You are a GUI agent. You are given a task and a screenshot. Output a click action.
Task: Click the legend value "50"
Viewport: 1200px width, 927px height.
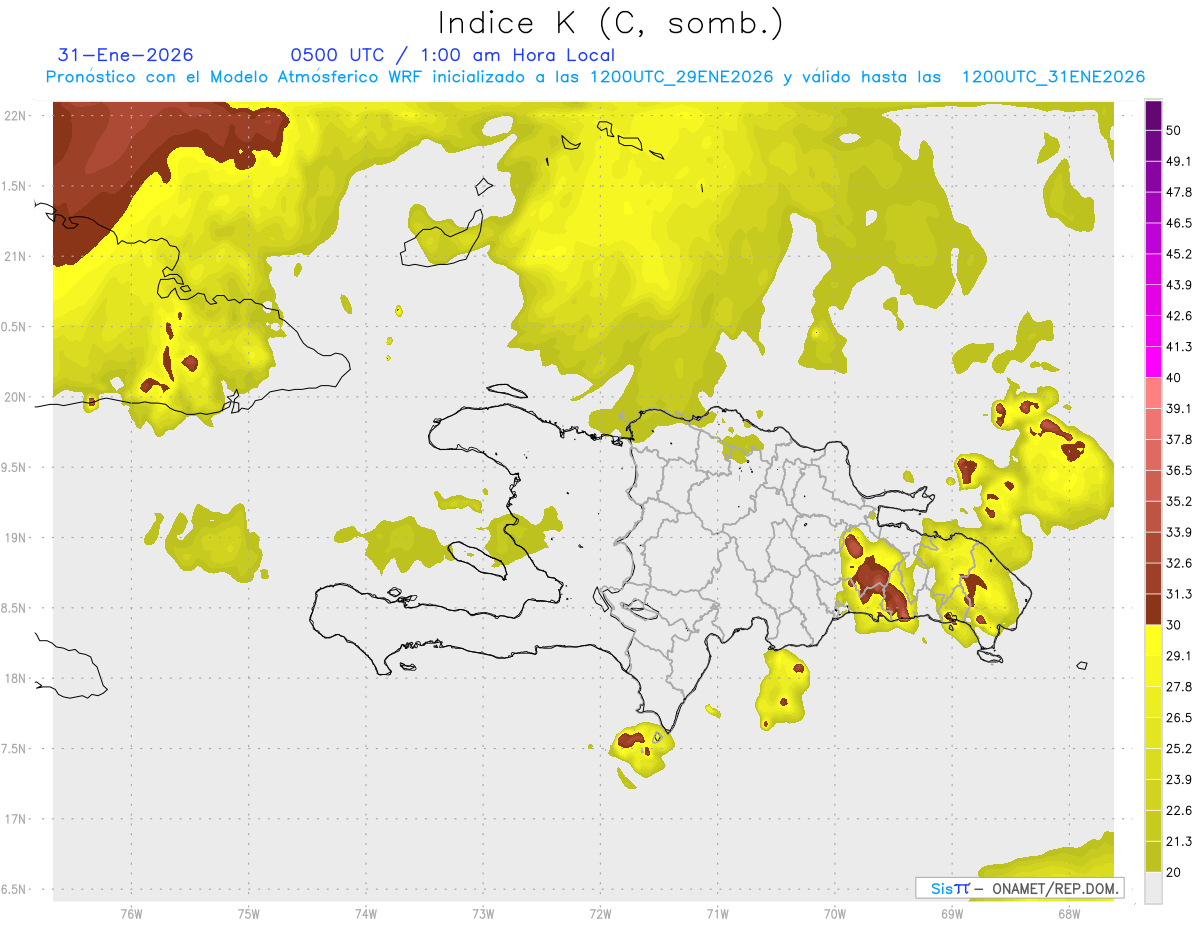point(1176,131)
